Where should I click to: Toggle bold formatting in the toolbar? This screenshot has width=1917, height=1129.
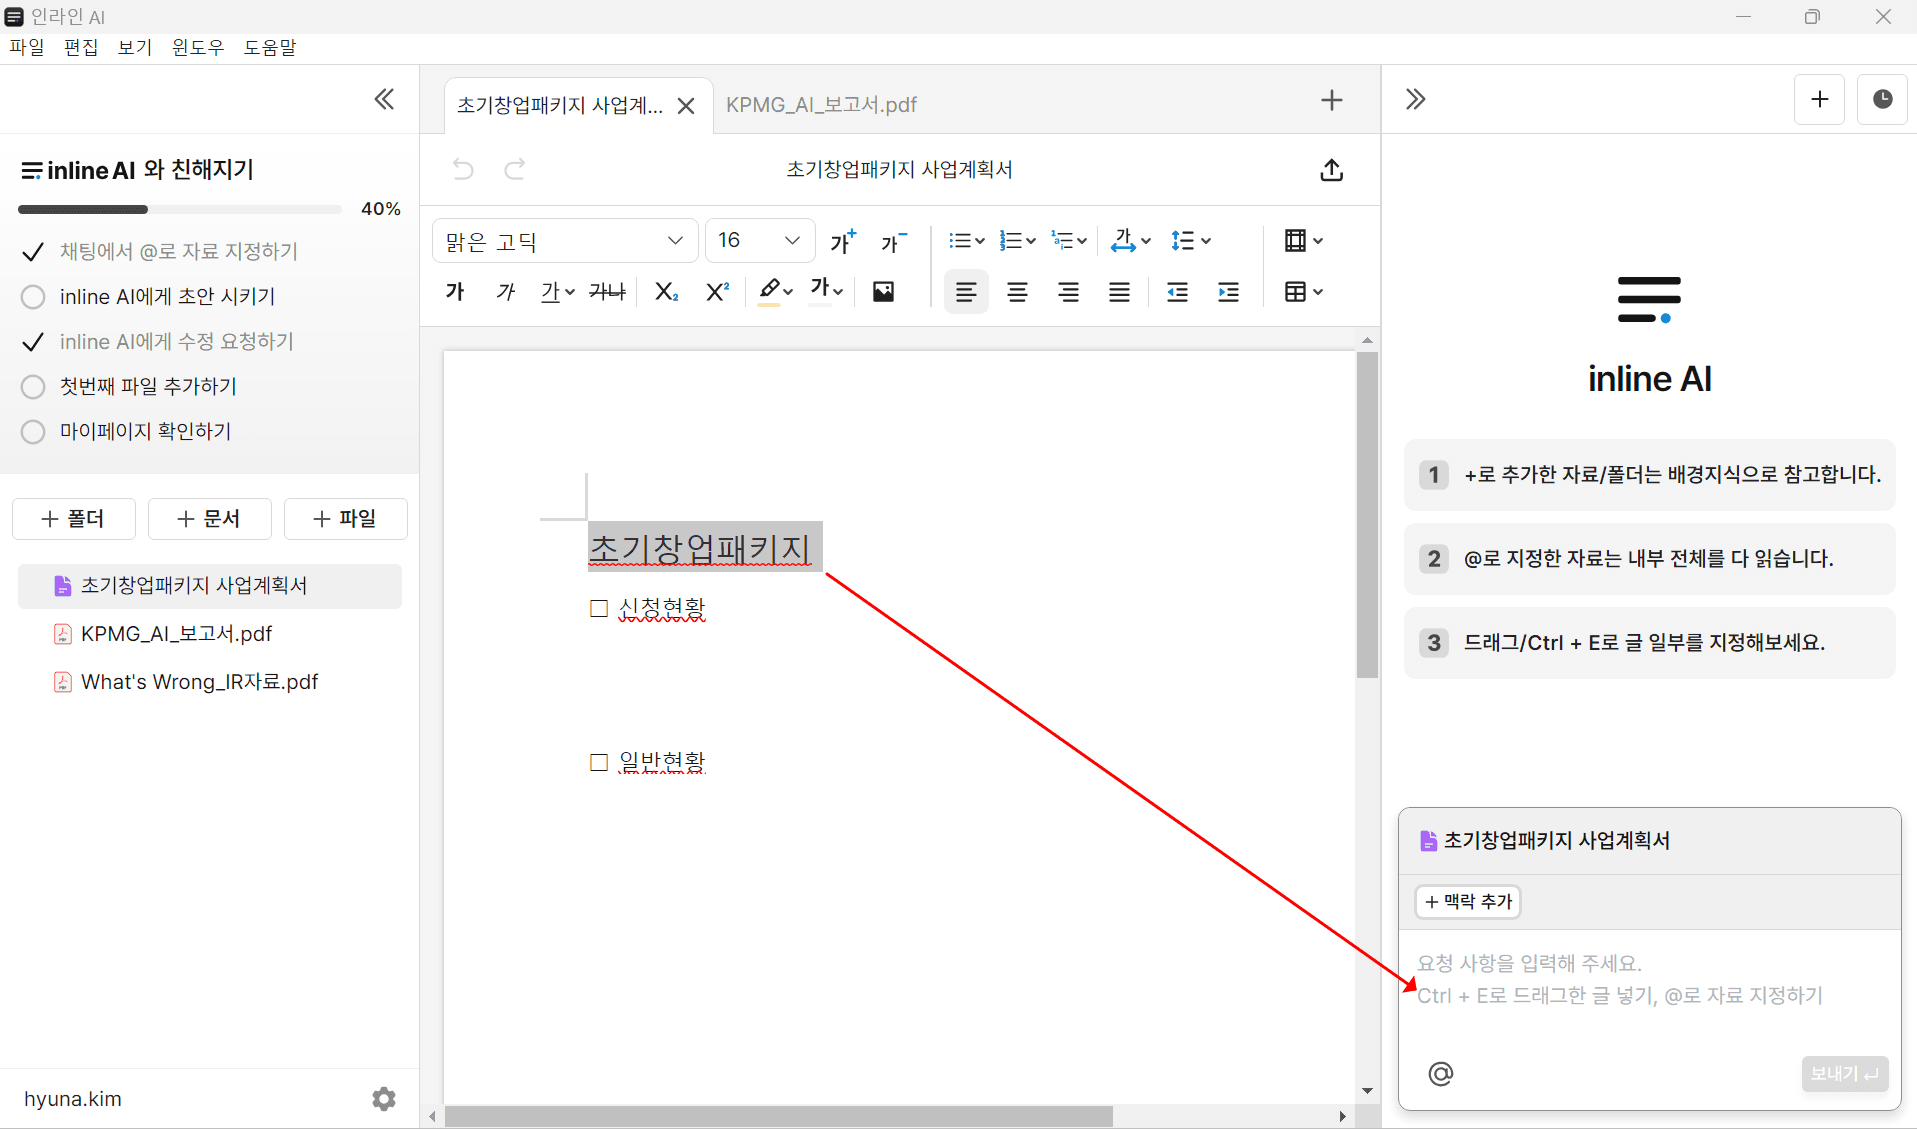coord(455,291)
